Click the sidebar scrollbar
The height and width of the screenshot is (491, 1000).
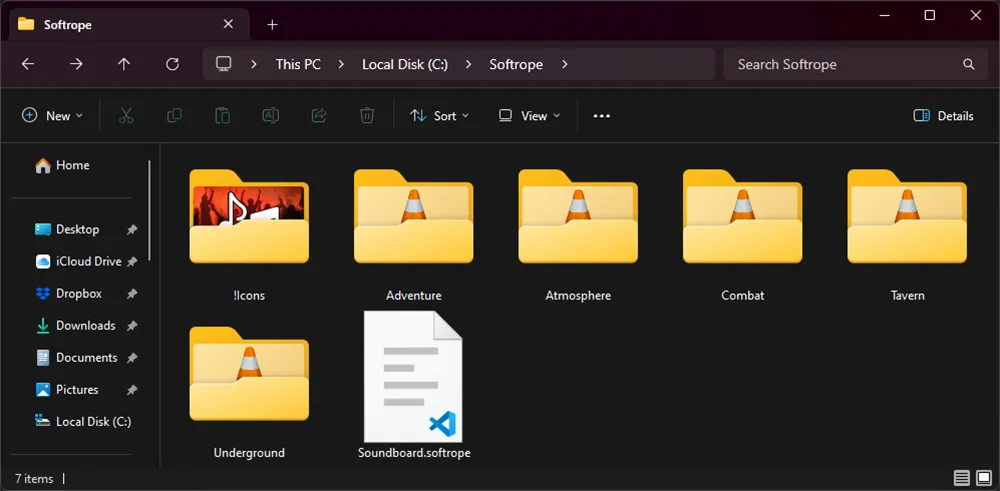[x=150, y=210]
